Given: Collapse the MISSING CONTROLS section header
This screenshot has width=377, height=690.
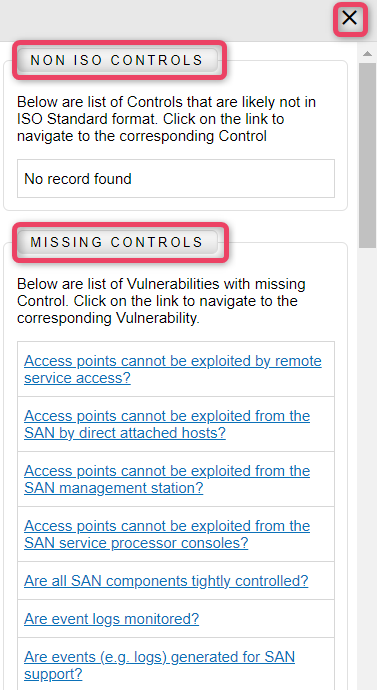Looking at the screenshot, I should 117,242.
